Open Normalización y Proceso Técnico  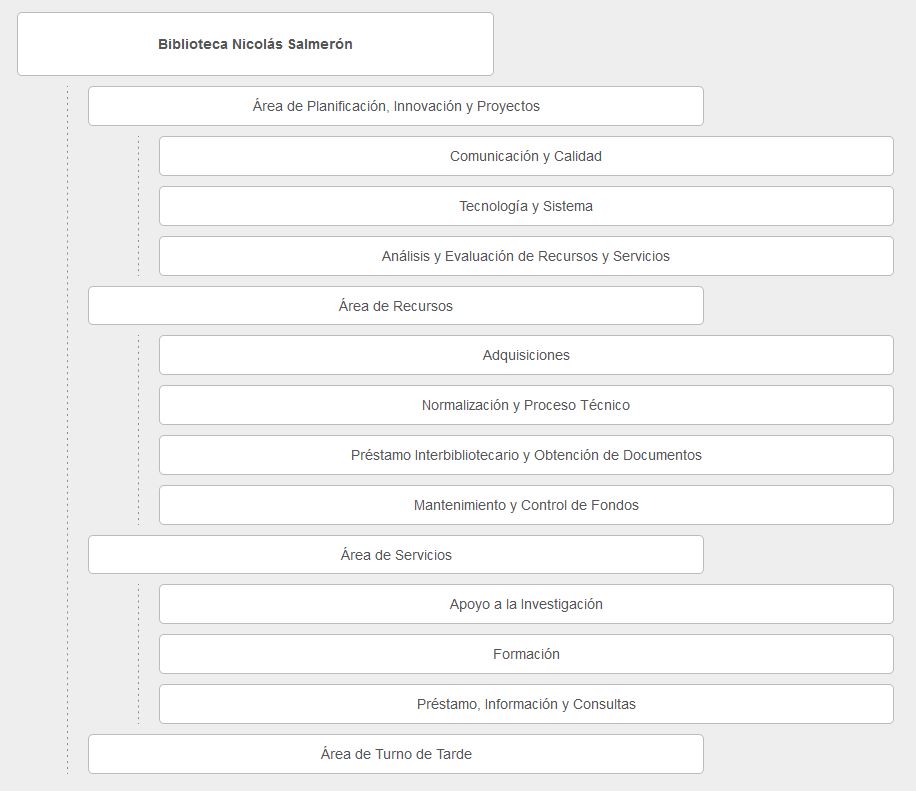tap(525, 405)
